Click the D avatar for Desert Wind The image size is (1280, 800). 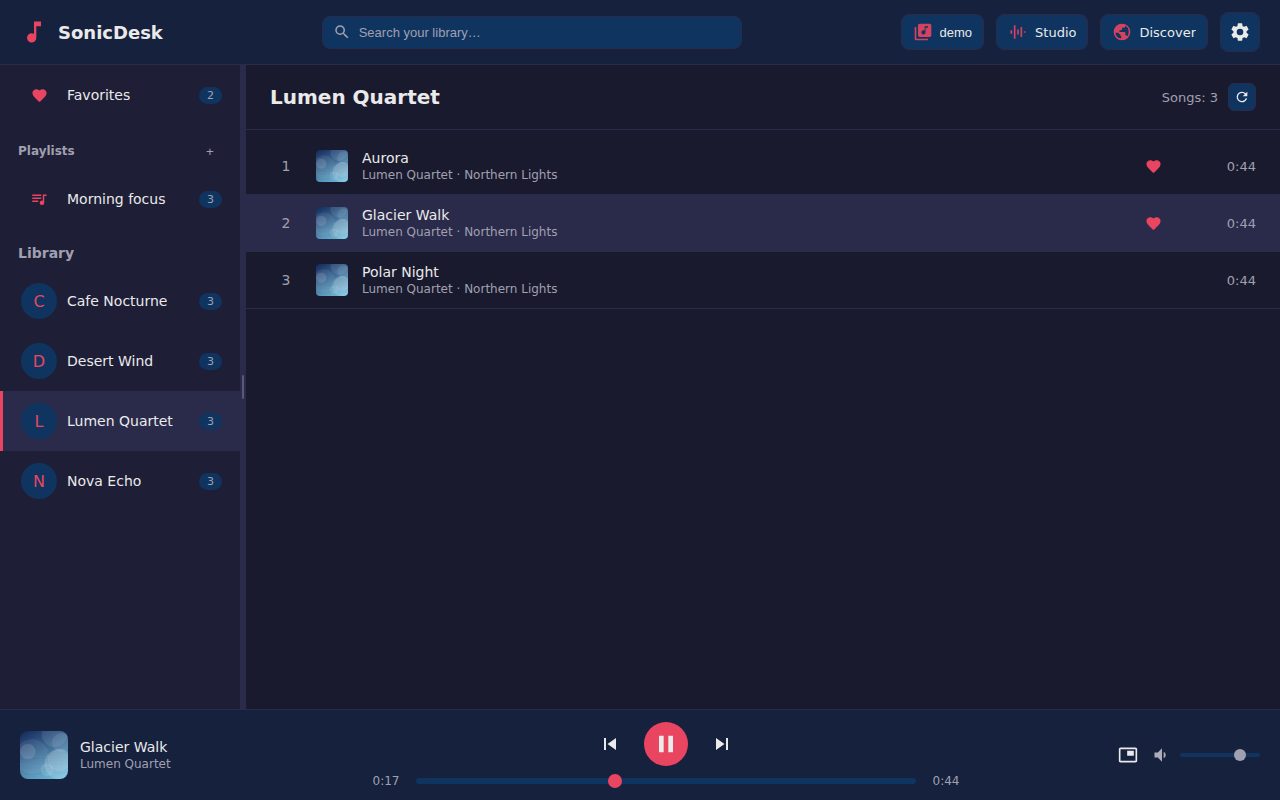(39, 361)
